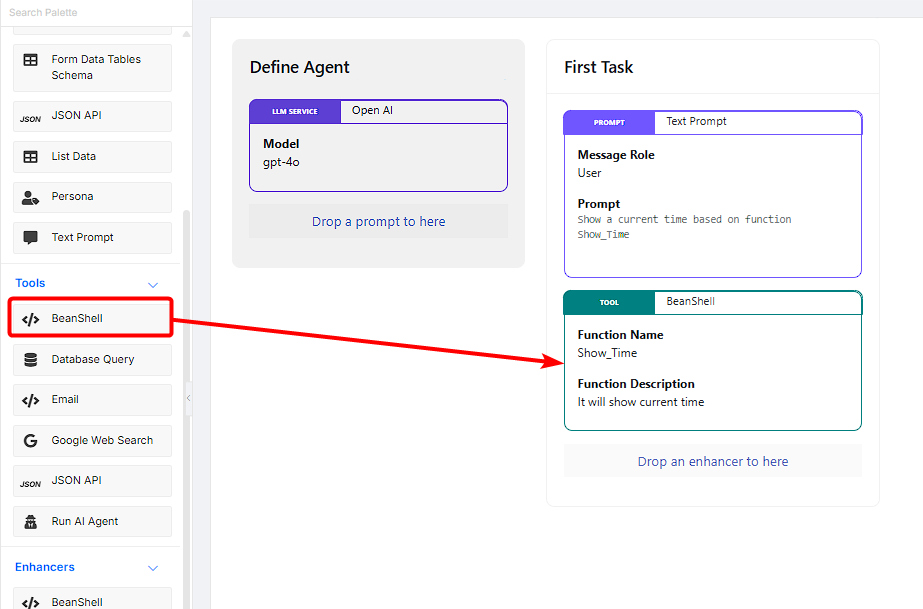923x609 pixels.
Task: Select the List Data palette item
Action: [92, 157]
